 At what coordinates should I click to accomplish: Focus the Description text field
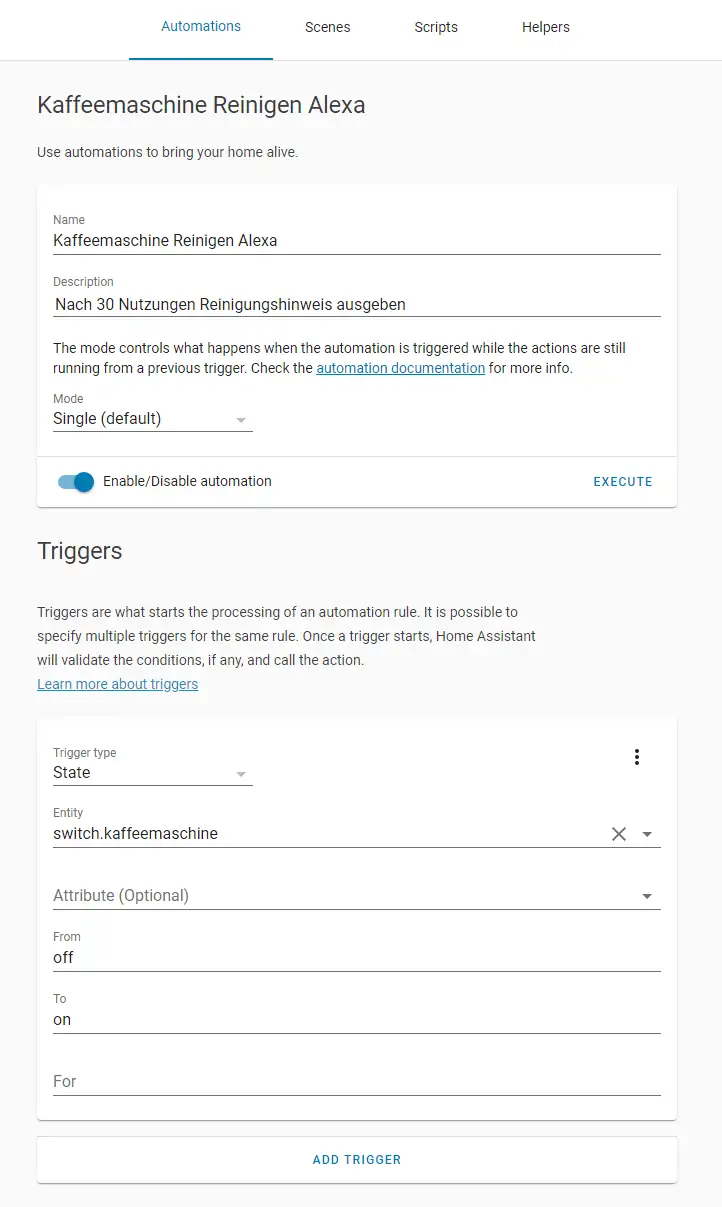pyautogui.click(x=356, y=304)
